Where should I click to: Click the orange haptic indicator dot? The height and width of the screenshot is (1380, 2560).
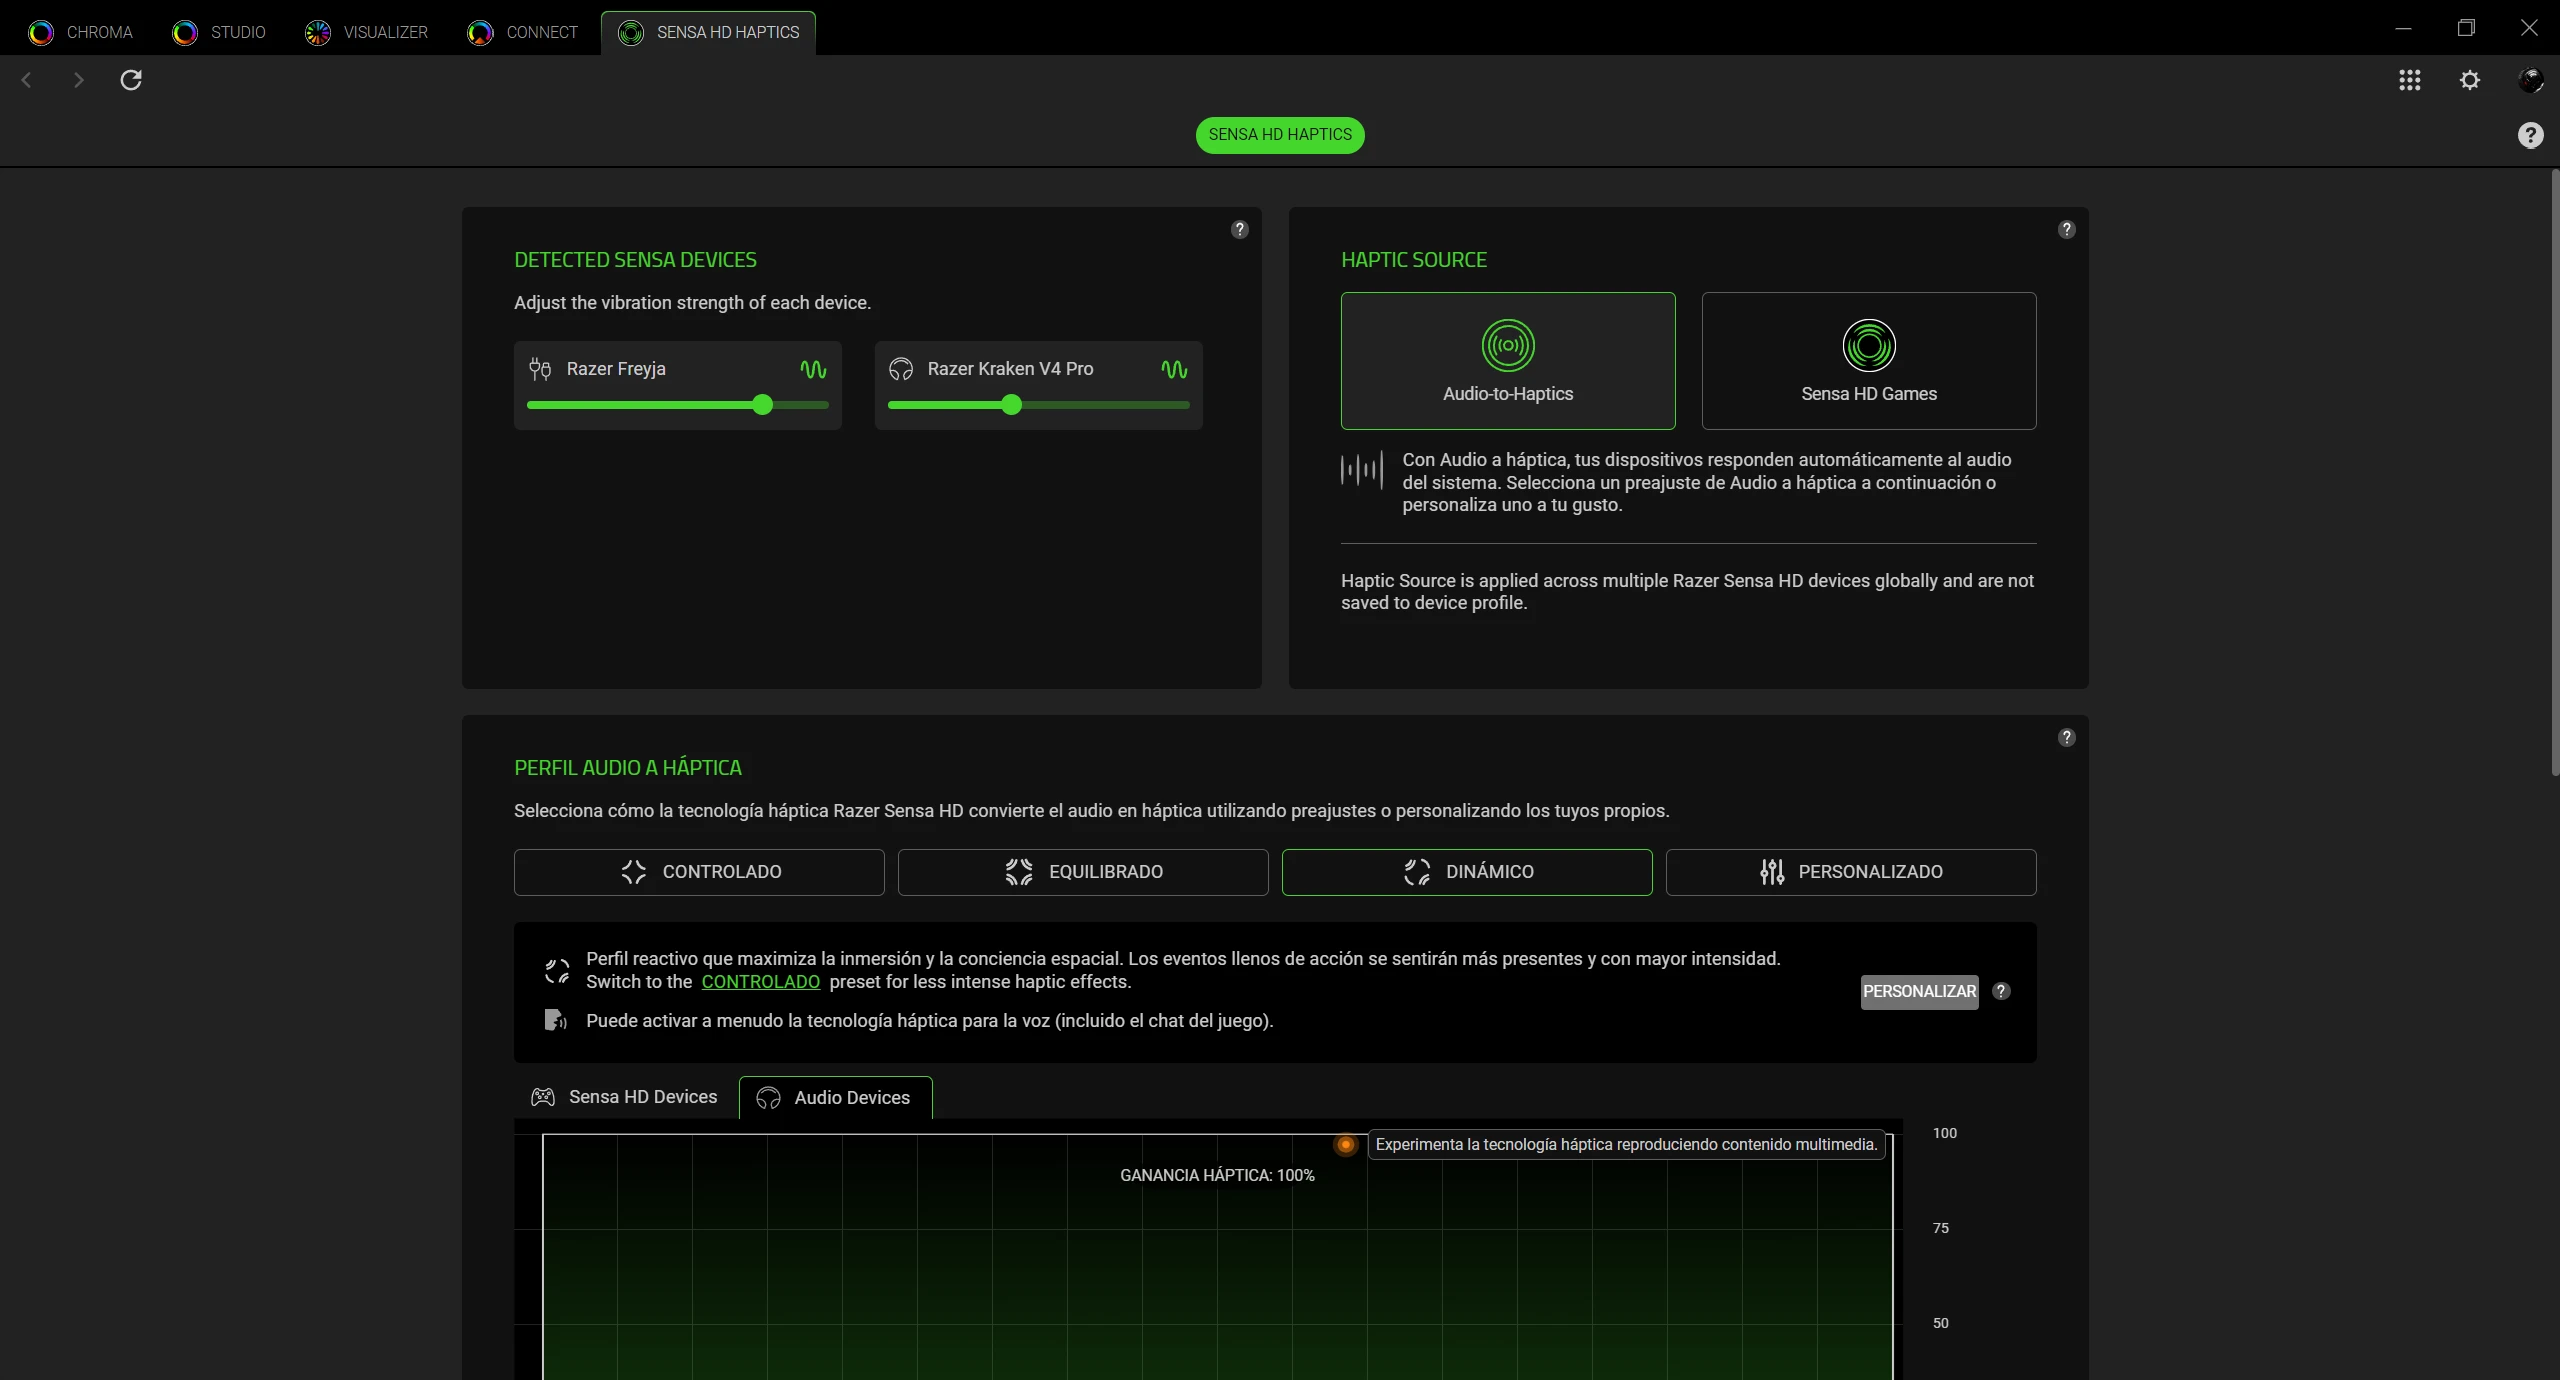[1346, 1145]
